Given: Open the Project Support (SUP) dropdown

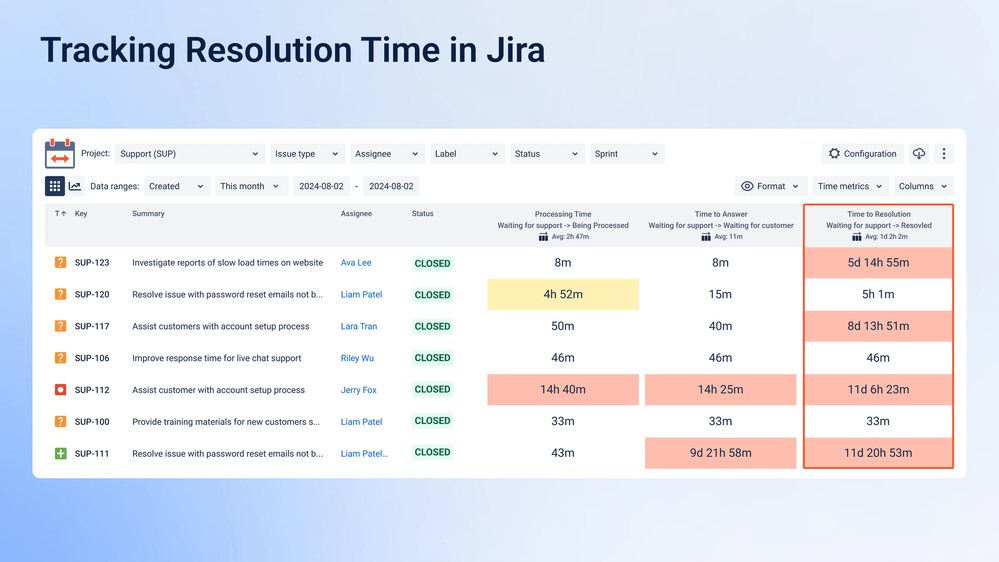Looking at the screenshot, I should (189, 154).
